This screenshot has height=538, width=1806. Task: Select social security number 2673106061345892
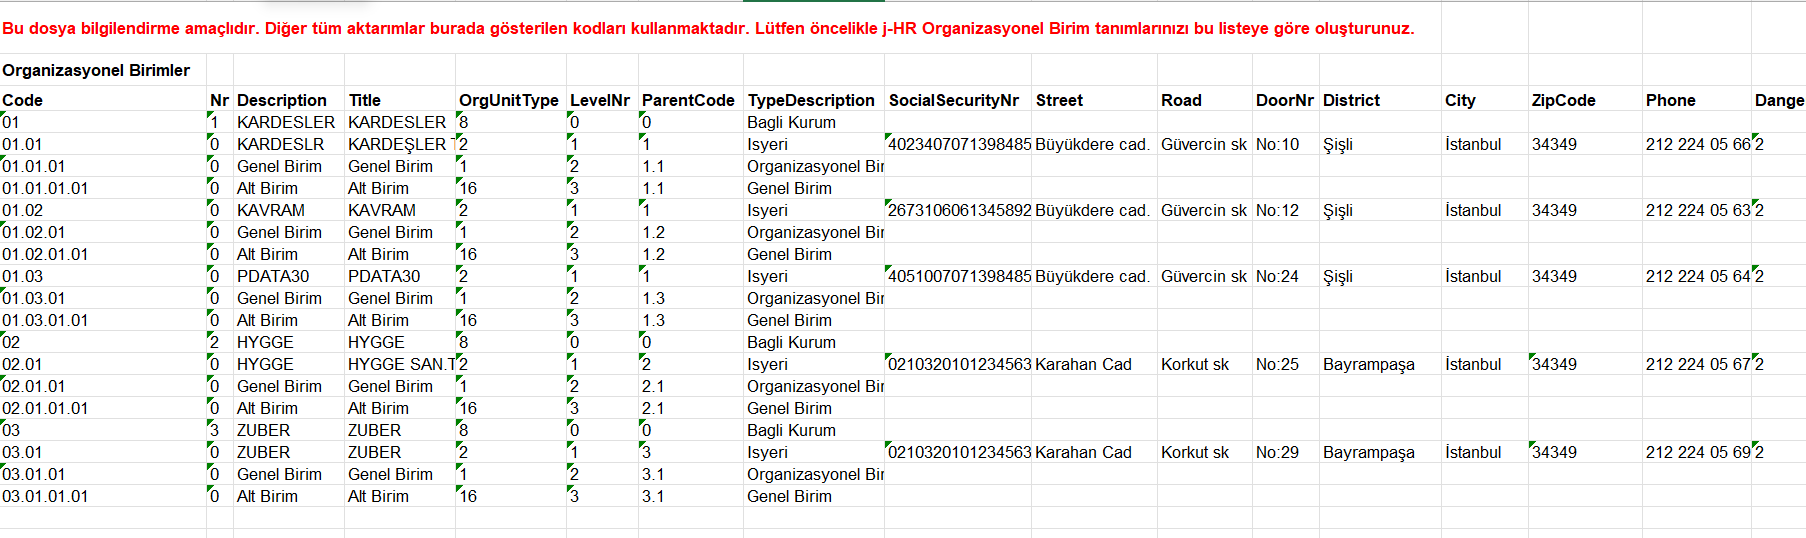[959, 210]
